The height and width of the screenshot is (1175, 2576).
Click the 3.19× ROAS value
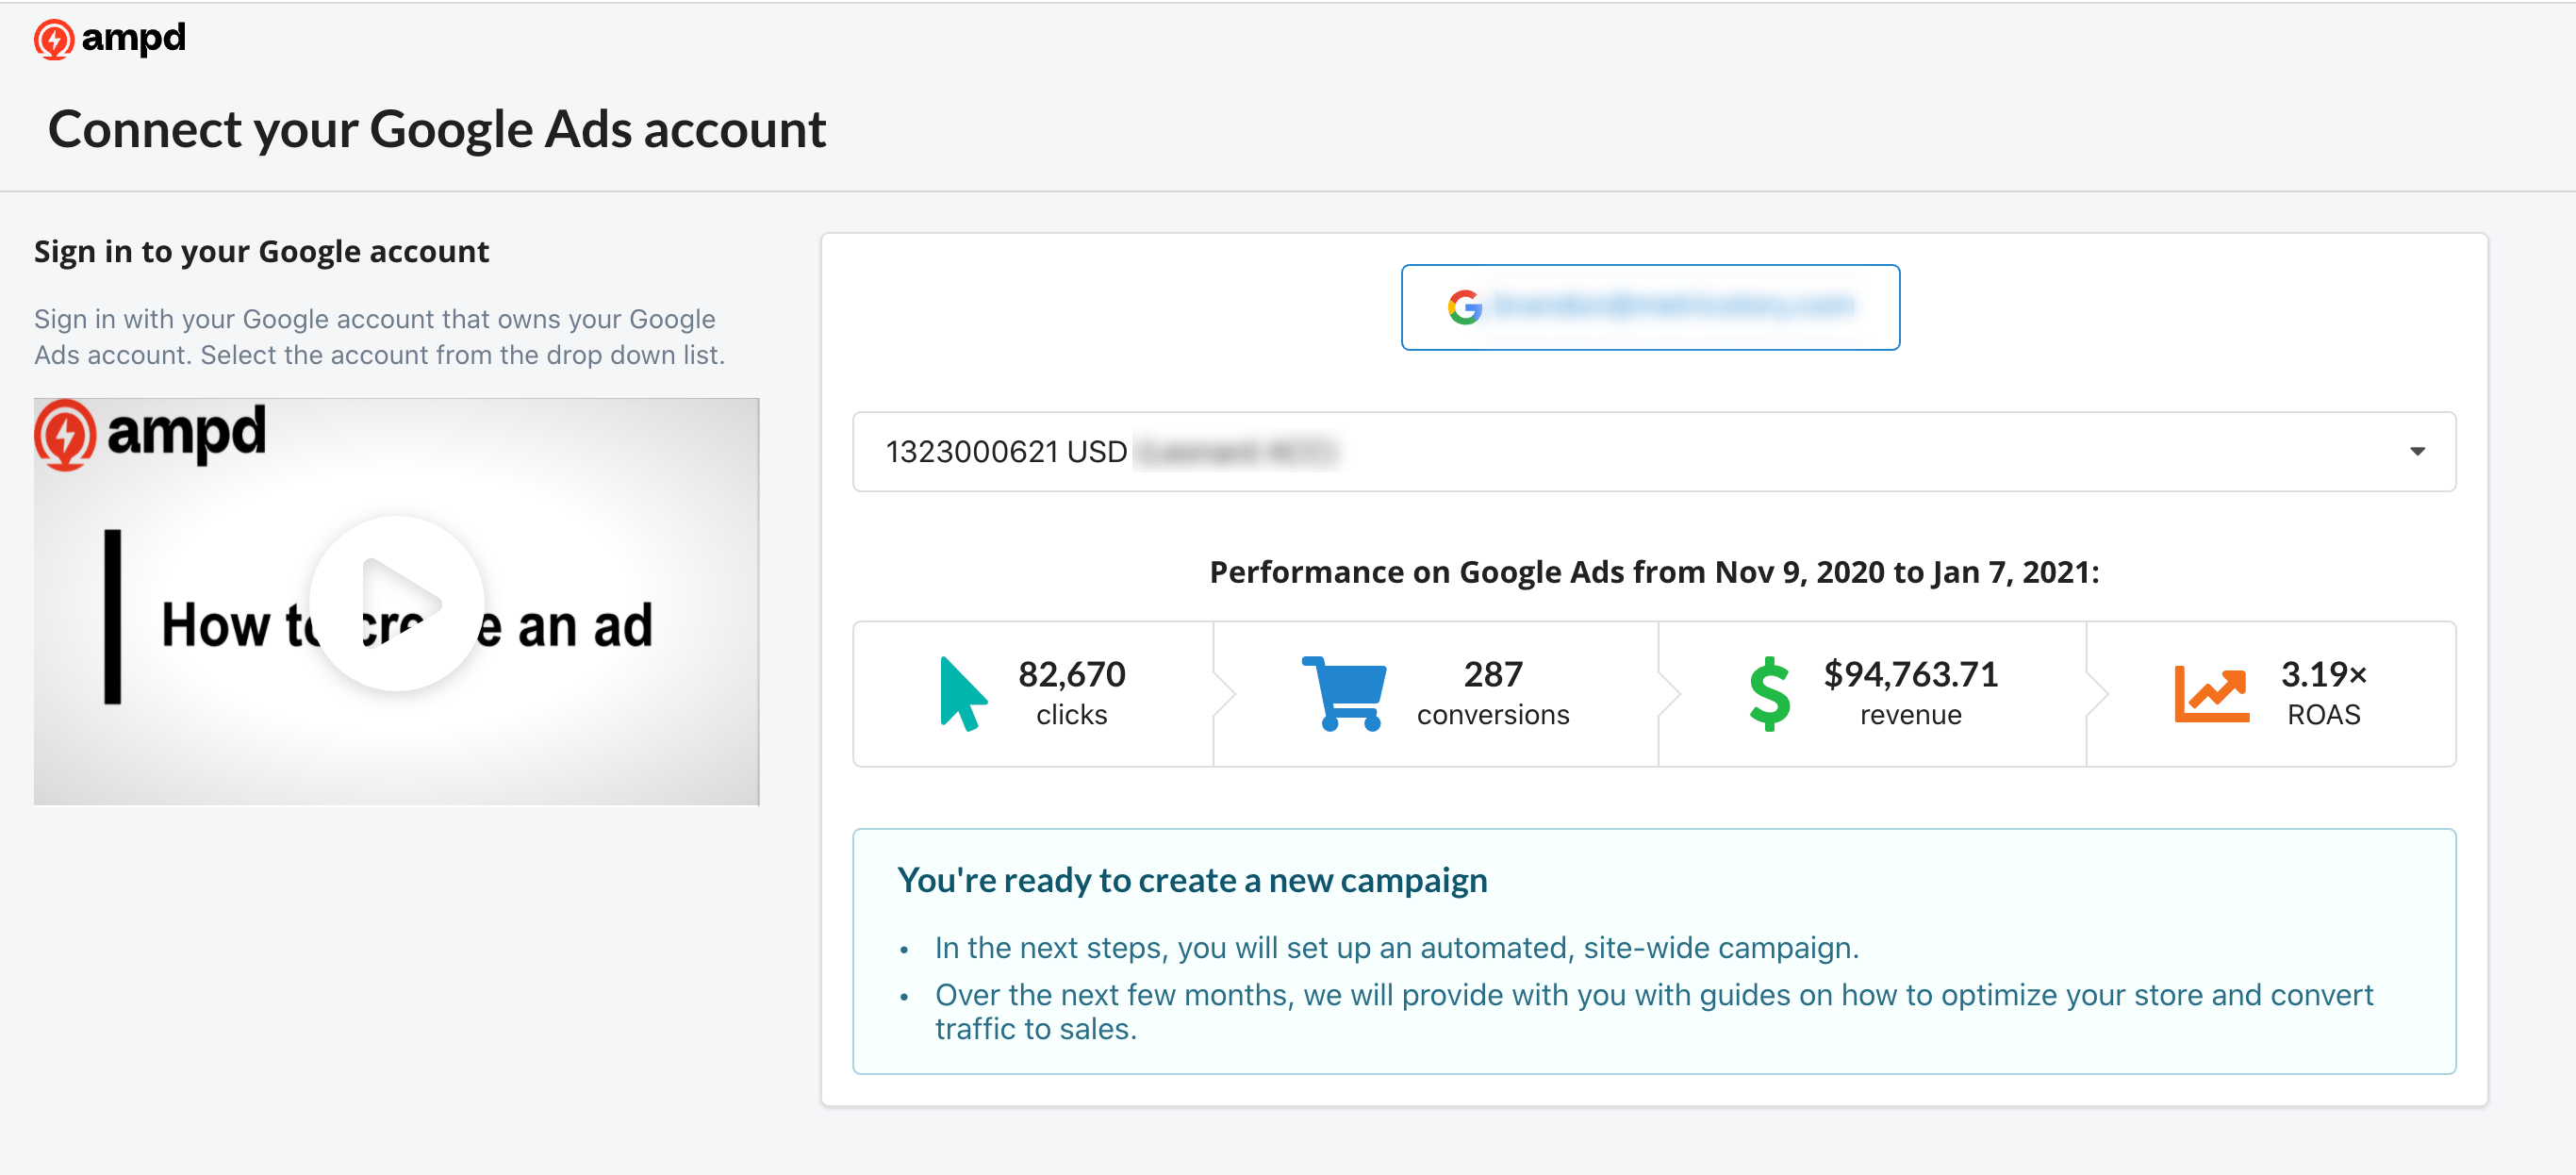click(2323, 674)
